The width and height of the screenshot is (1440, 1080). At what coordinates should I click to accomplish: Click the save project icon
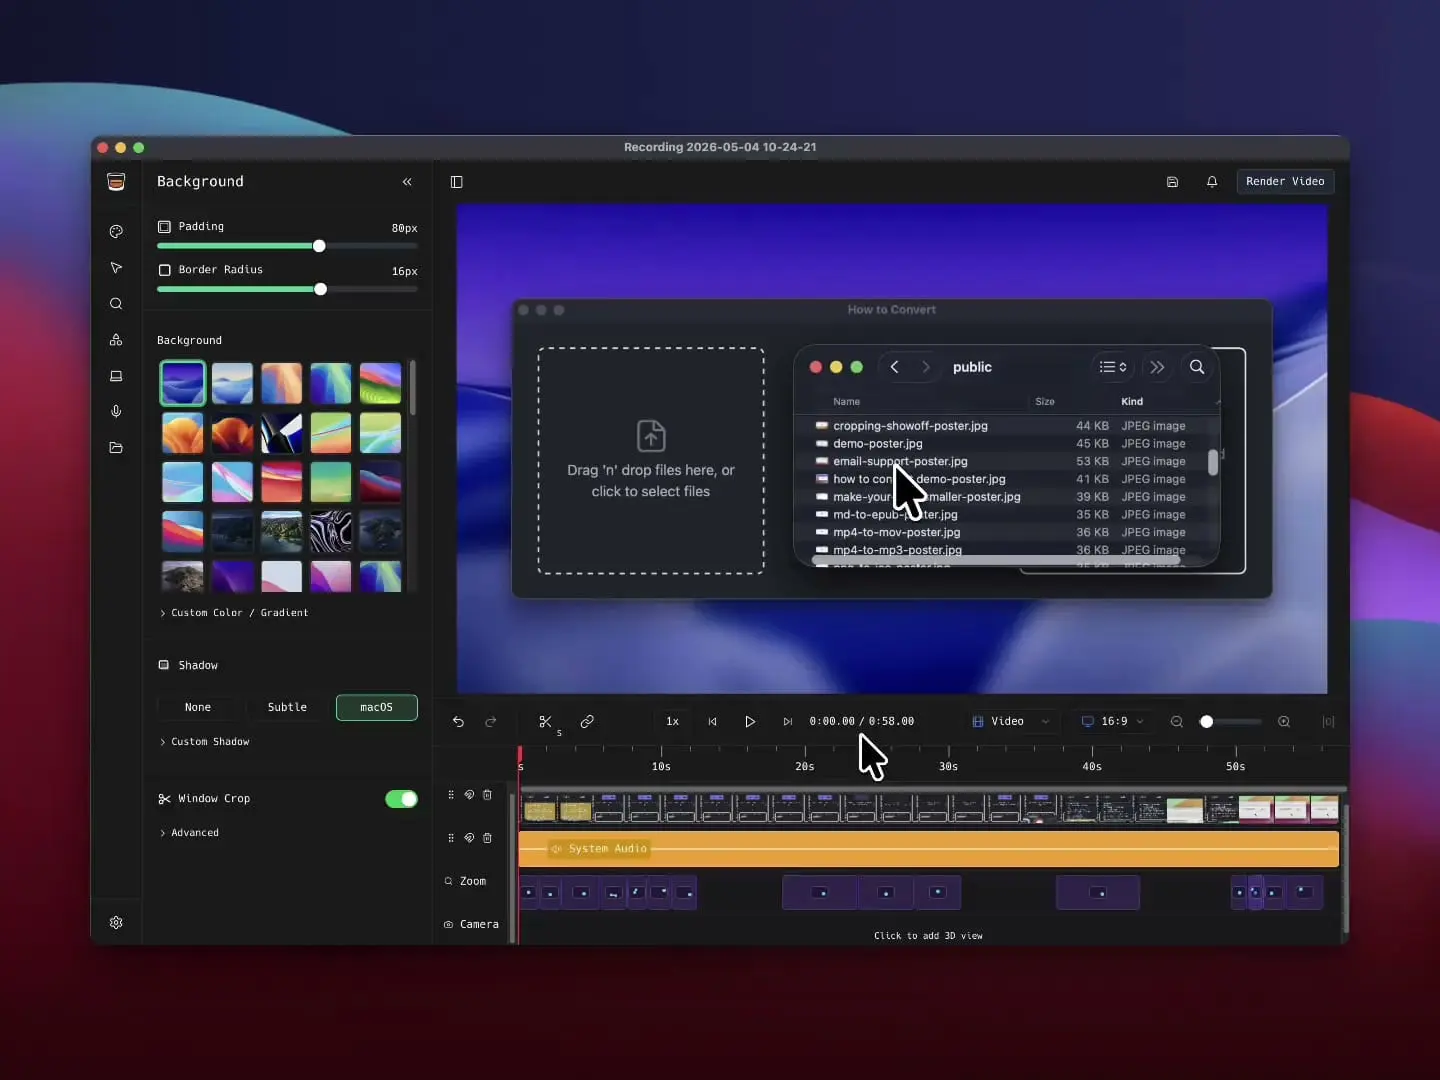pyautogui.click(x=1172, y=182)
